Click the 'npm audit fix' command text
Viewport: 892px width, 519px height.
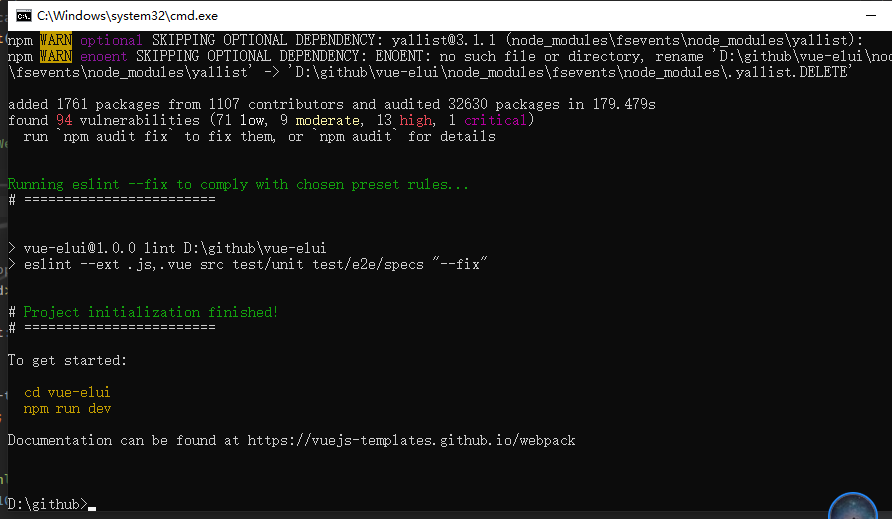tap(115, 137)
